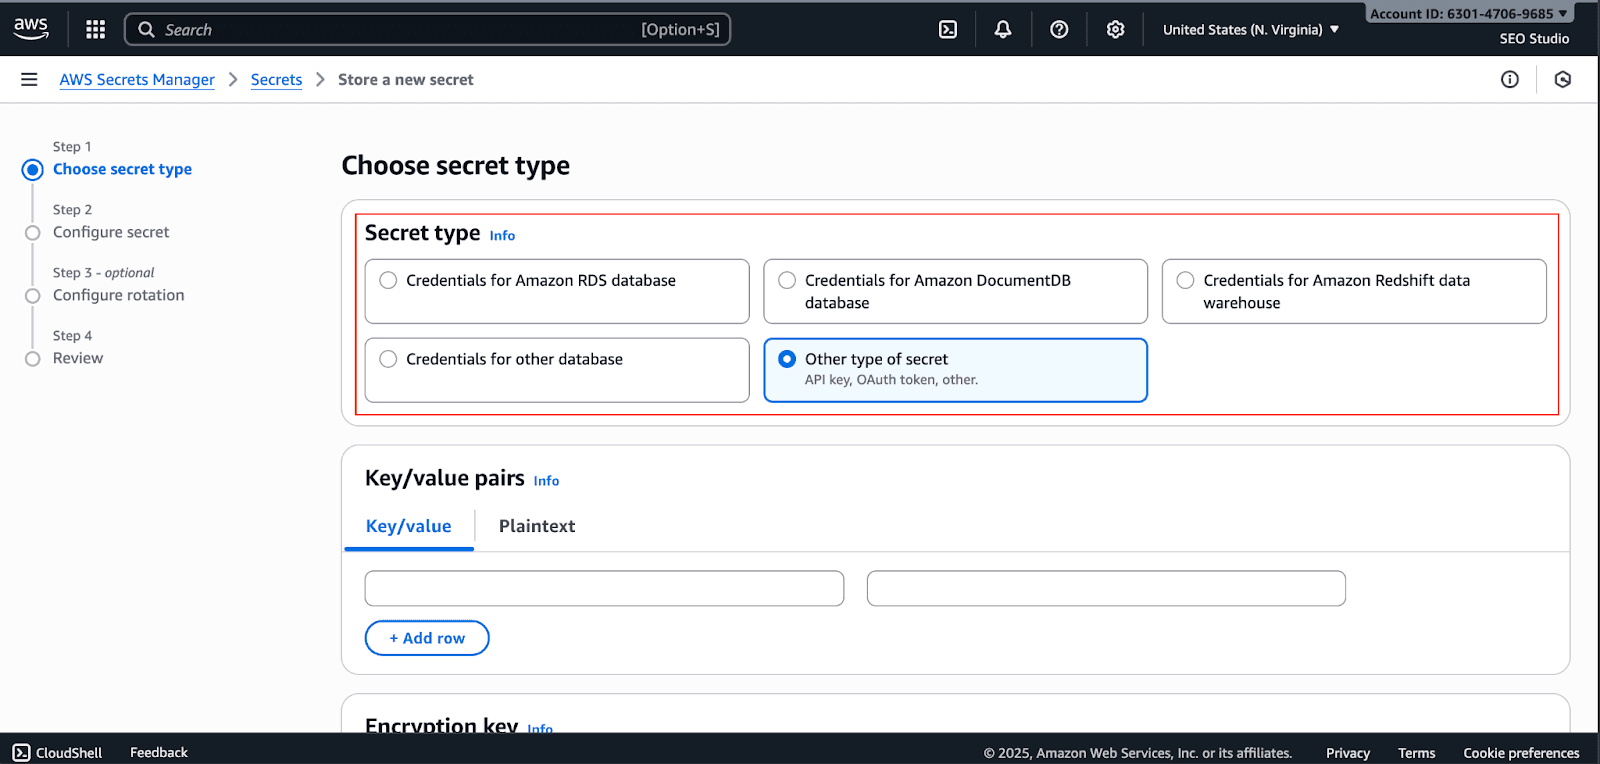This screenshot has height=764, width=1600.
Task: Open Cookie preferences in the footer
Action: (x=1521, y=753)
